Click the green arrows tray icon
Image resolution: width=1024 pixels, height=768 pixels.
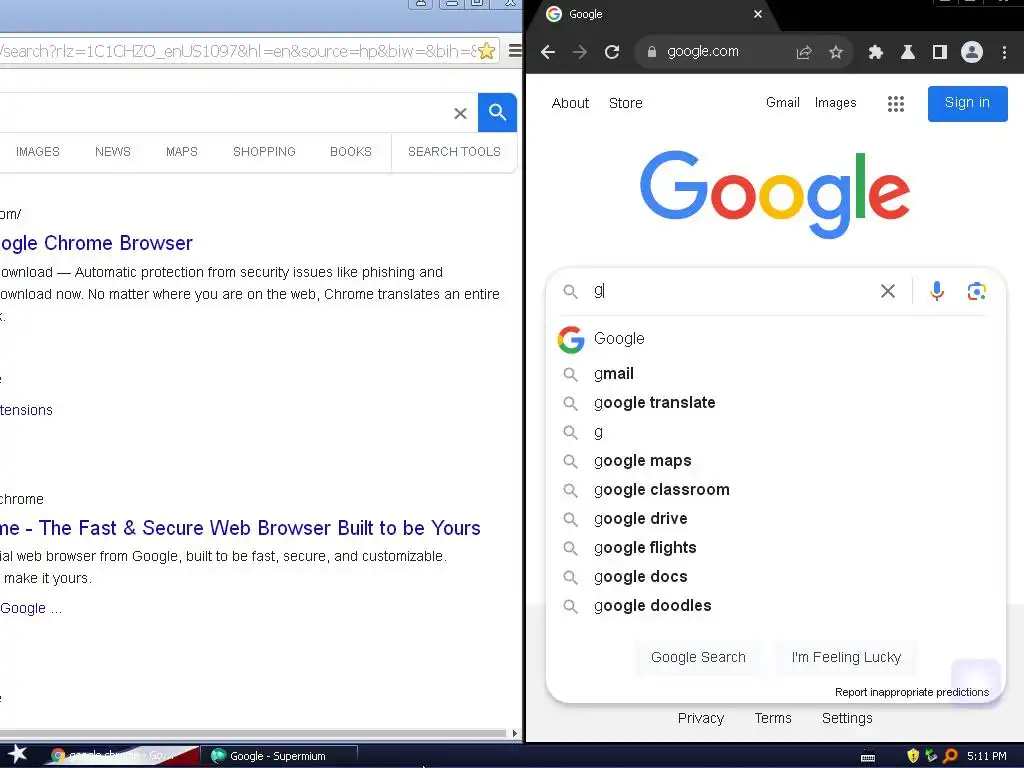(931, 756)
